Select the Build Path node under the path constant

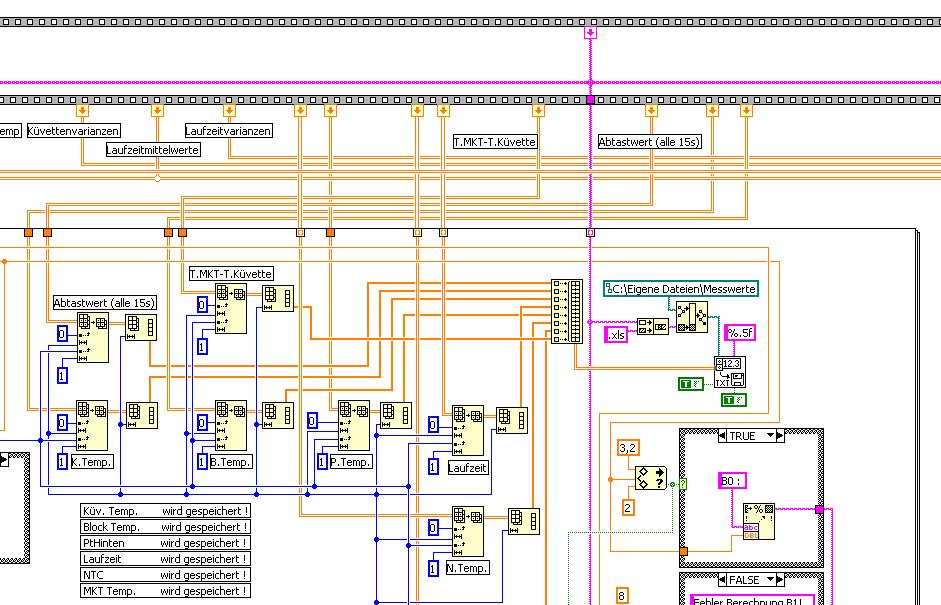pos(692,317)
